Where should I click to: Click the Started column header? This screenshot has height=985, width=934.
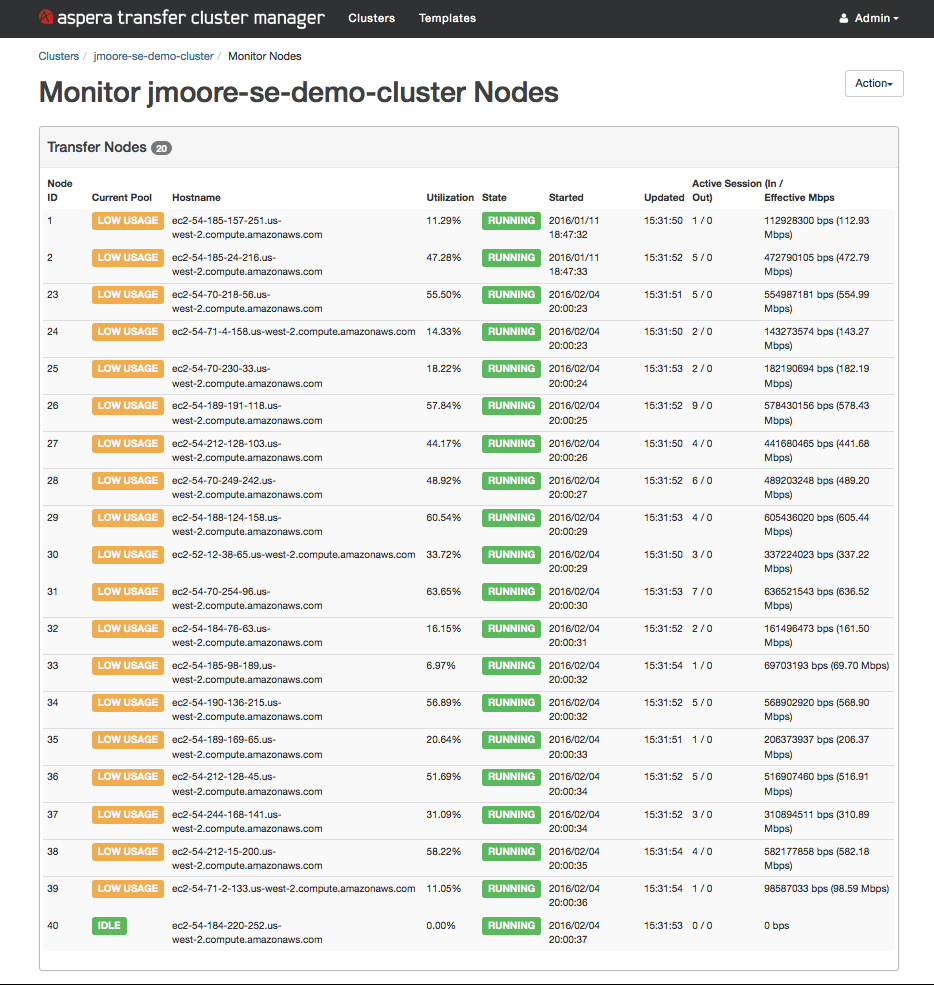click(566, 197)
